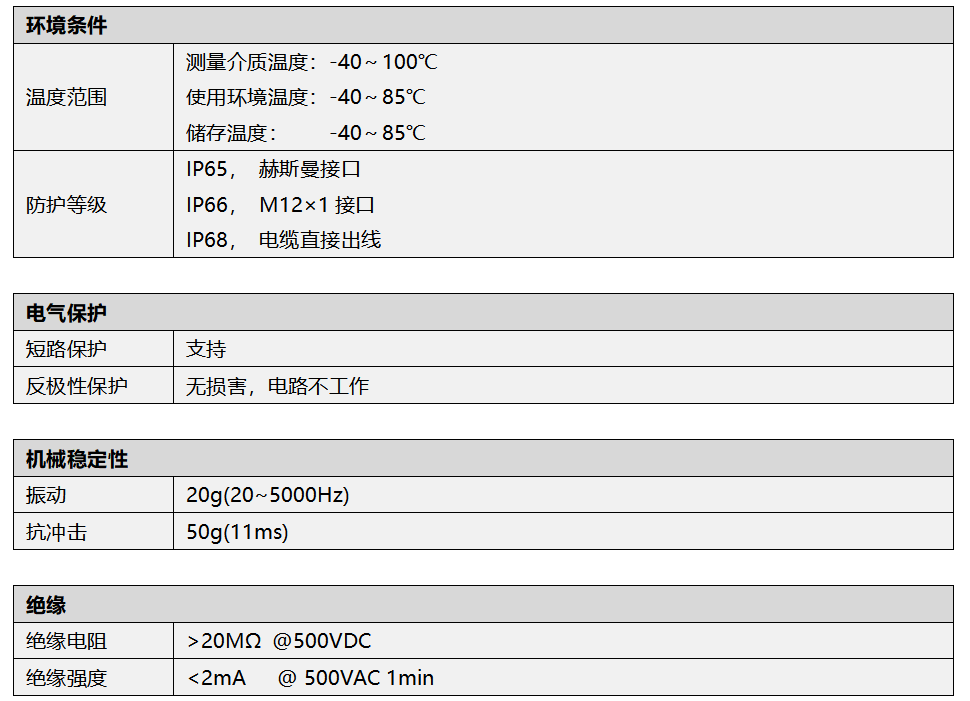970x701 pixels.
Task: Click the 短路保护 row label
Action: coord(66,349)
